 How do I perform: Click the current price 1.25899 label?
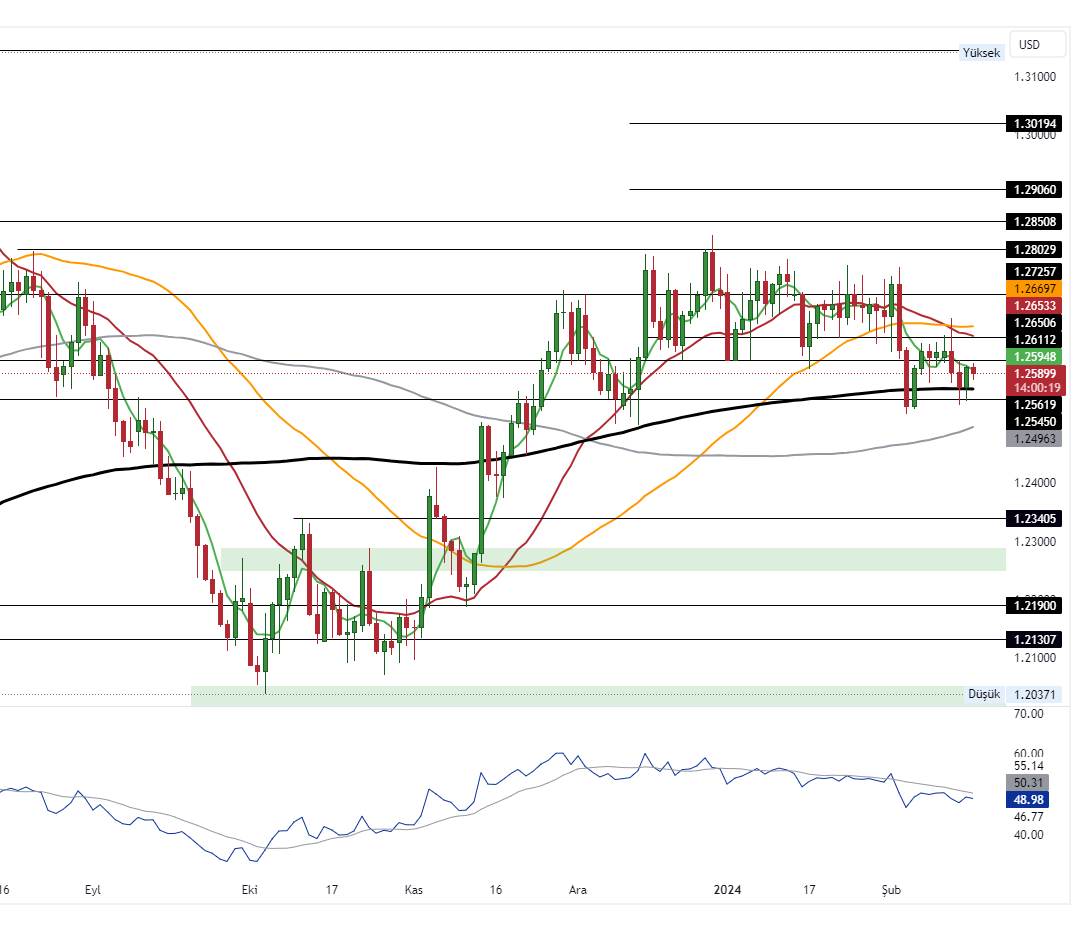pyautogui.click(x=1035, y=373)
